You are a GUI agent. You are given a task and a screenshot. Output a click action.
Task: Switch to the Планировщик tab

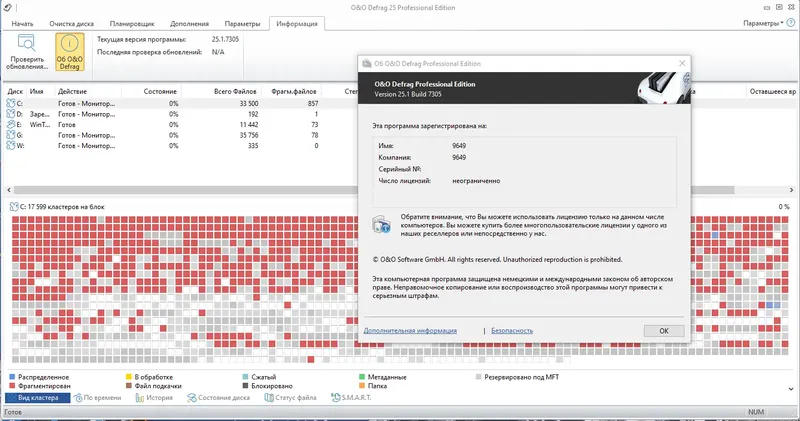132,23
